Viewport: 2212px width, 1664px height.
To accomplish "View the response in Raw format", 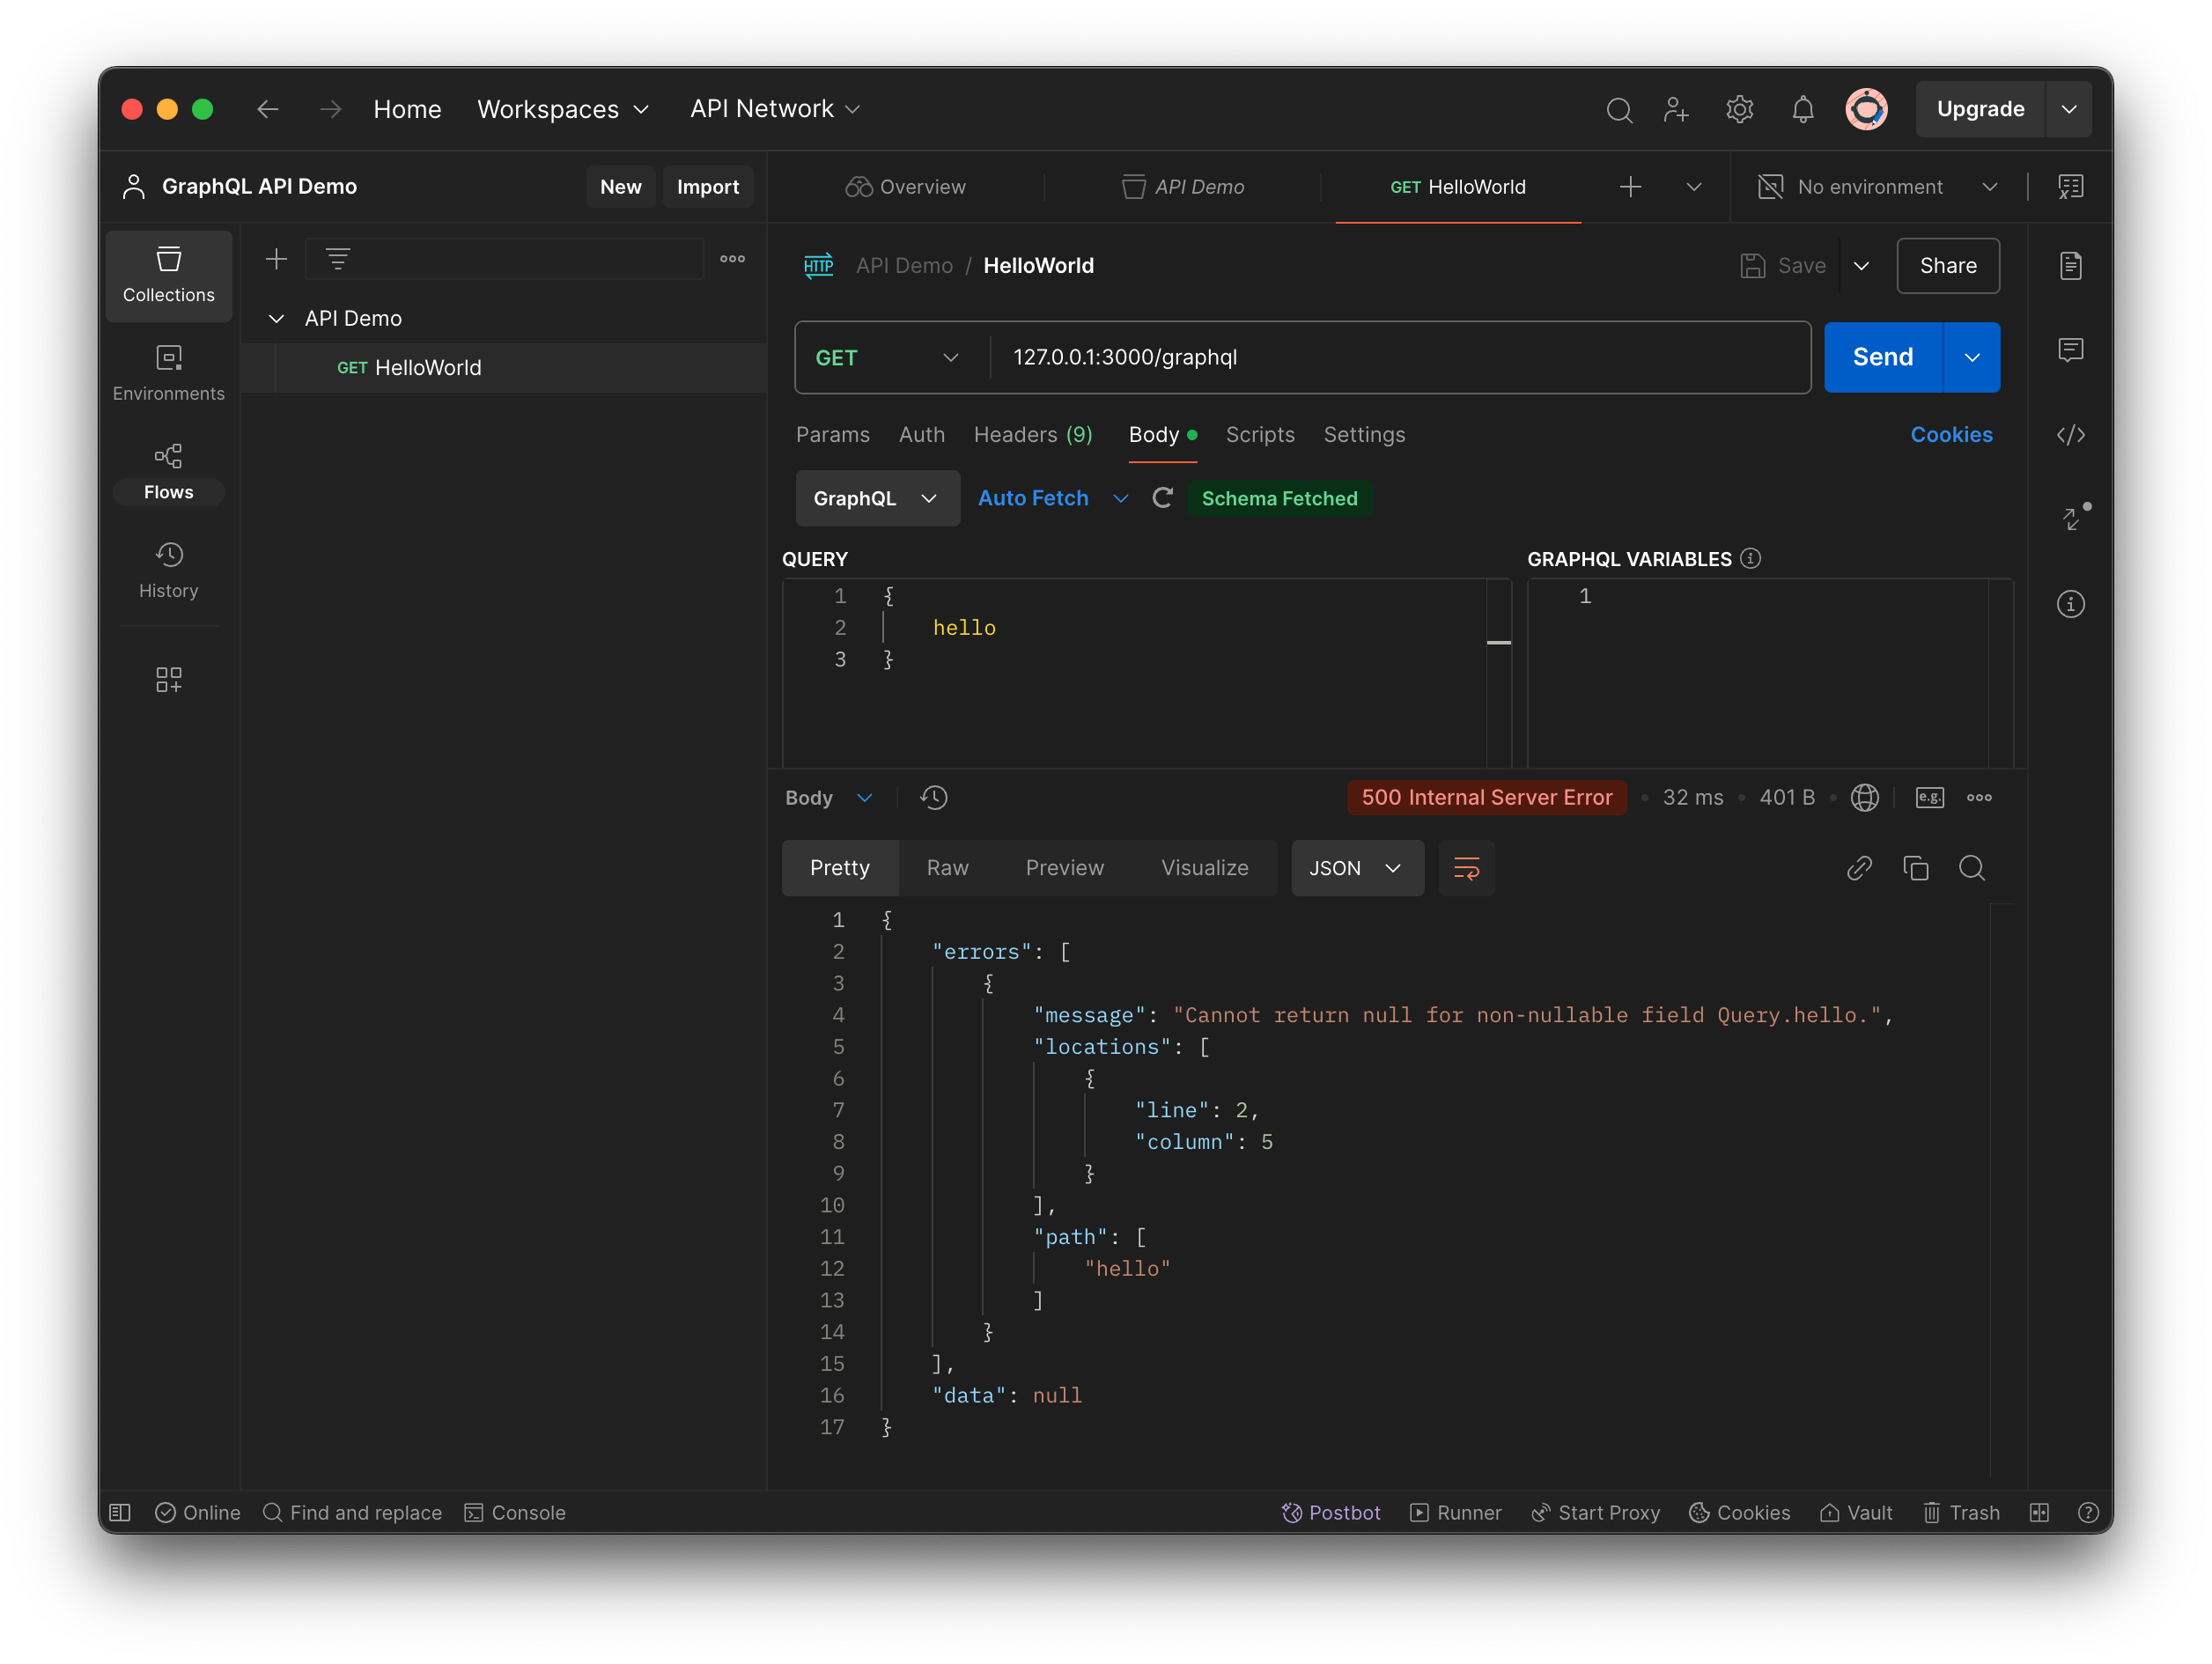I will point(947,868).
